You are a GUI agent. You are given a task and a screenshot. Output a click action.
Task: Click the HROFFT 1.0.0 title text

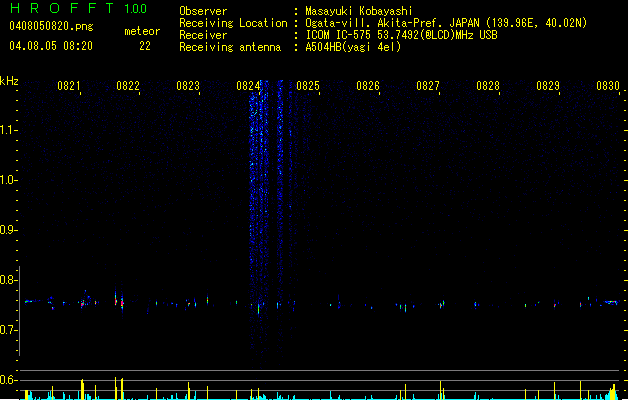(x=79, y=8)
